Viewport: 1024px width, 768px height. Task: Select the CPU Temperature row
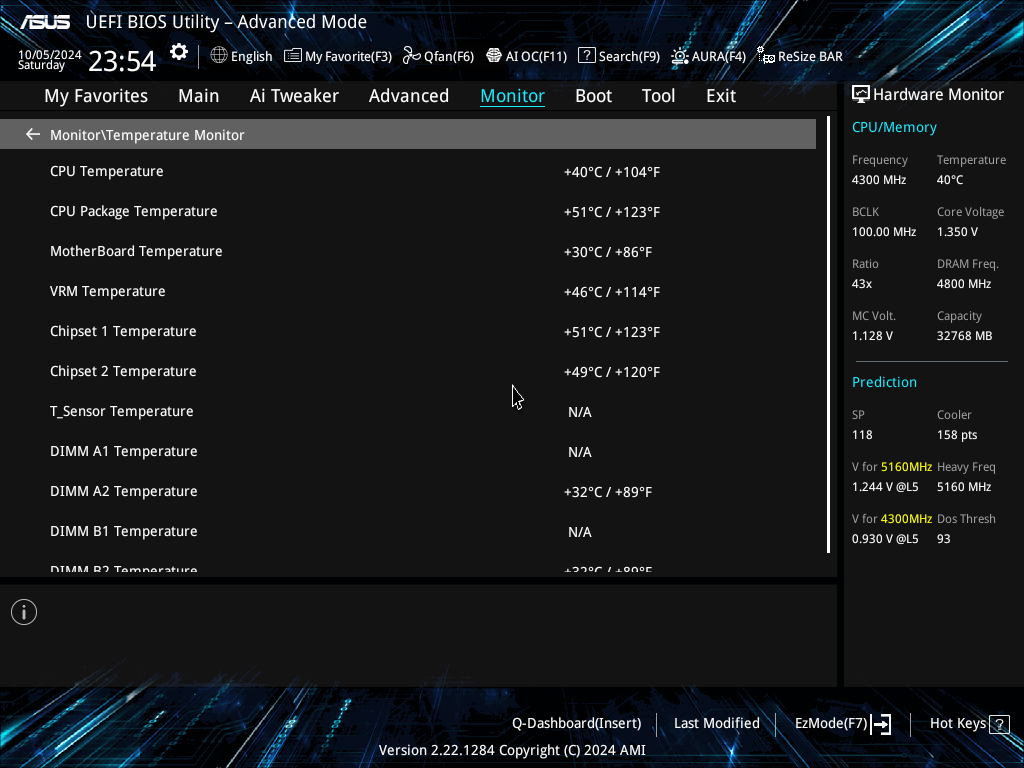(x=408, y=172)
